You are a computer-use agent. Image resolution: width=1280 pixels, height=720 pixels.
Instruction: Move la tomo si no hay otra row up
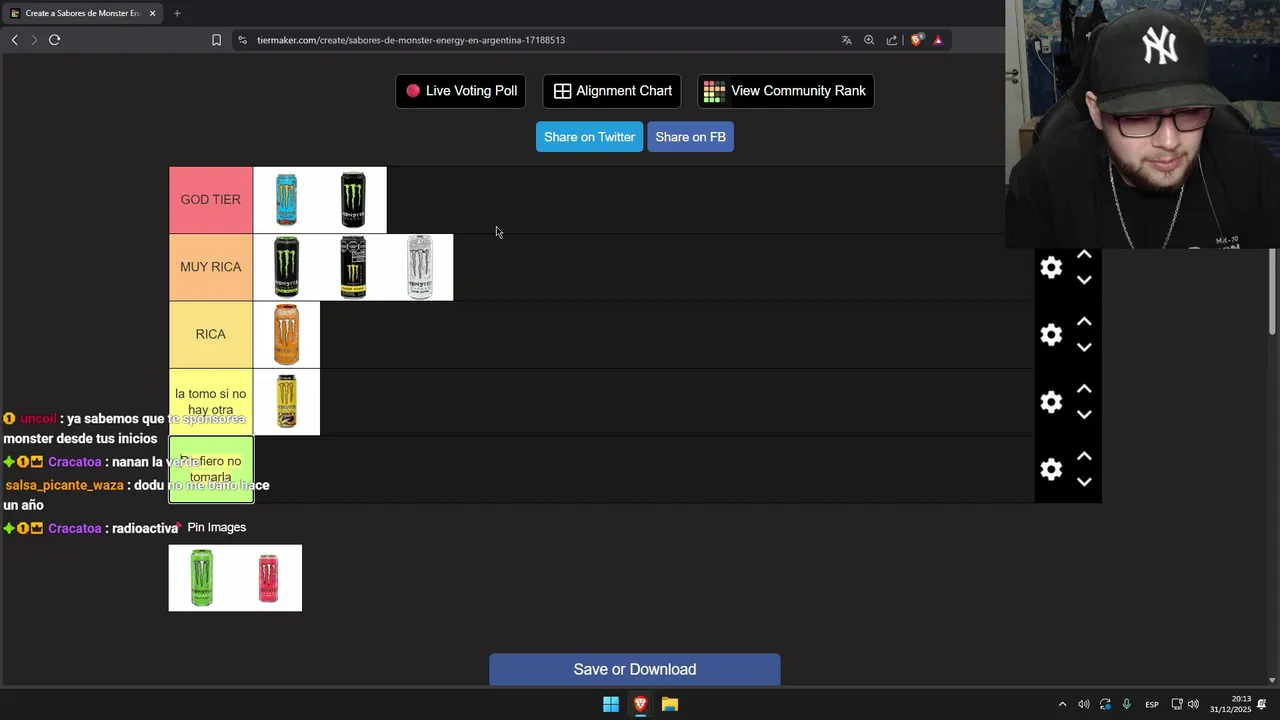1084,389
